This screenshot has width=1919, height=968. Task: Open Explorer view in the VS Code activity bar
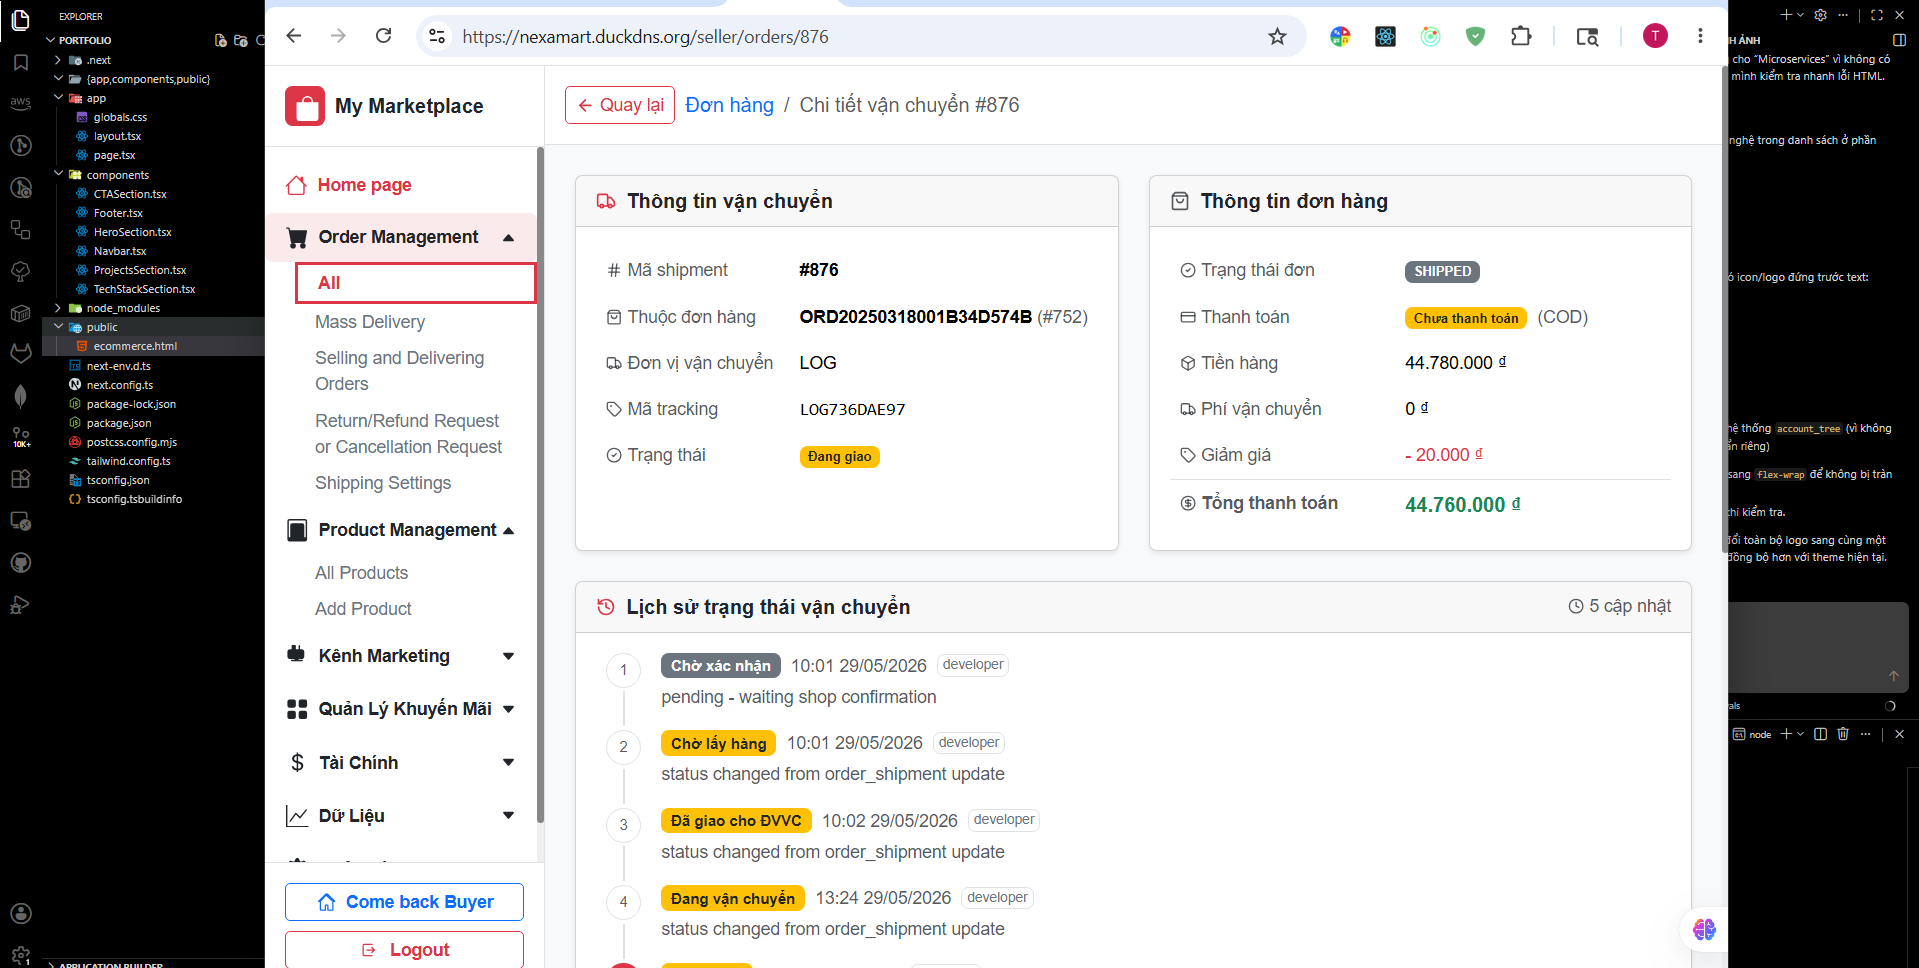(x=20, y=19)
